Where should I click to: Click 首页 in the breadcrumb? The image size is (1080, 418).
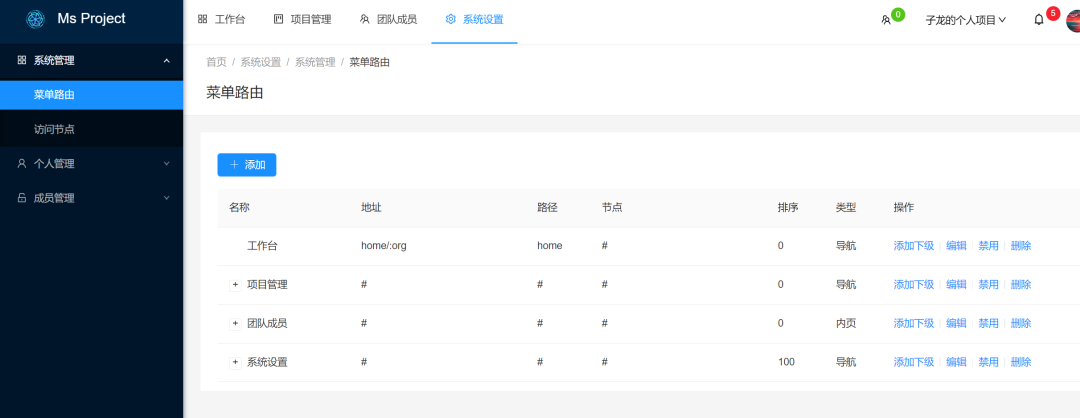[x=216, y=62]
